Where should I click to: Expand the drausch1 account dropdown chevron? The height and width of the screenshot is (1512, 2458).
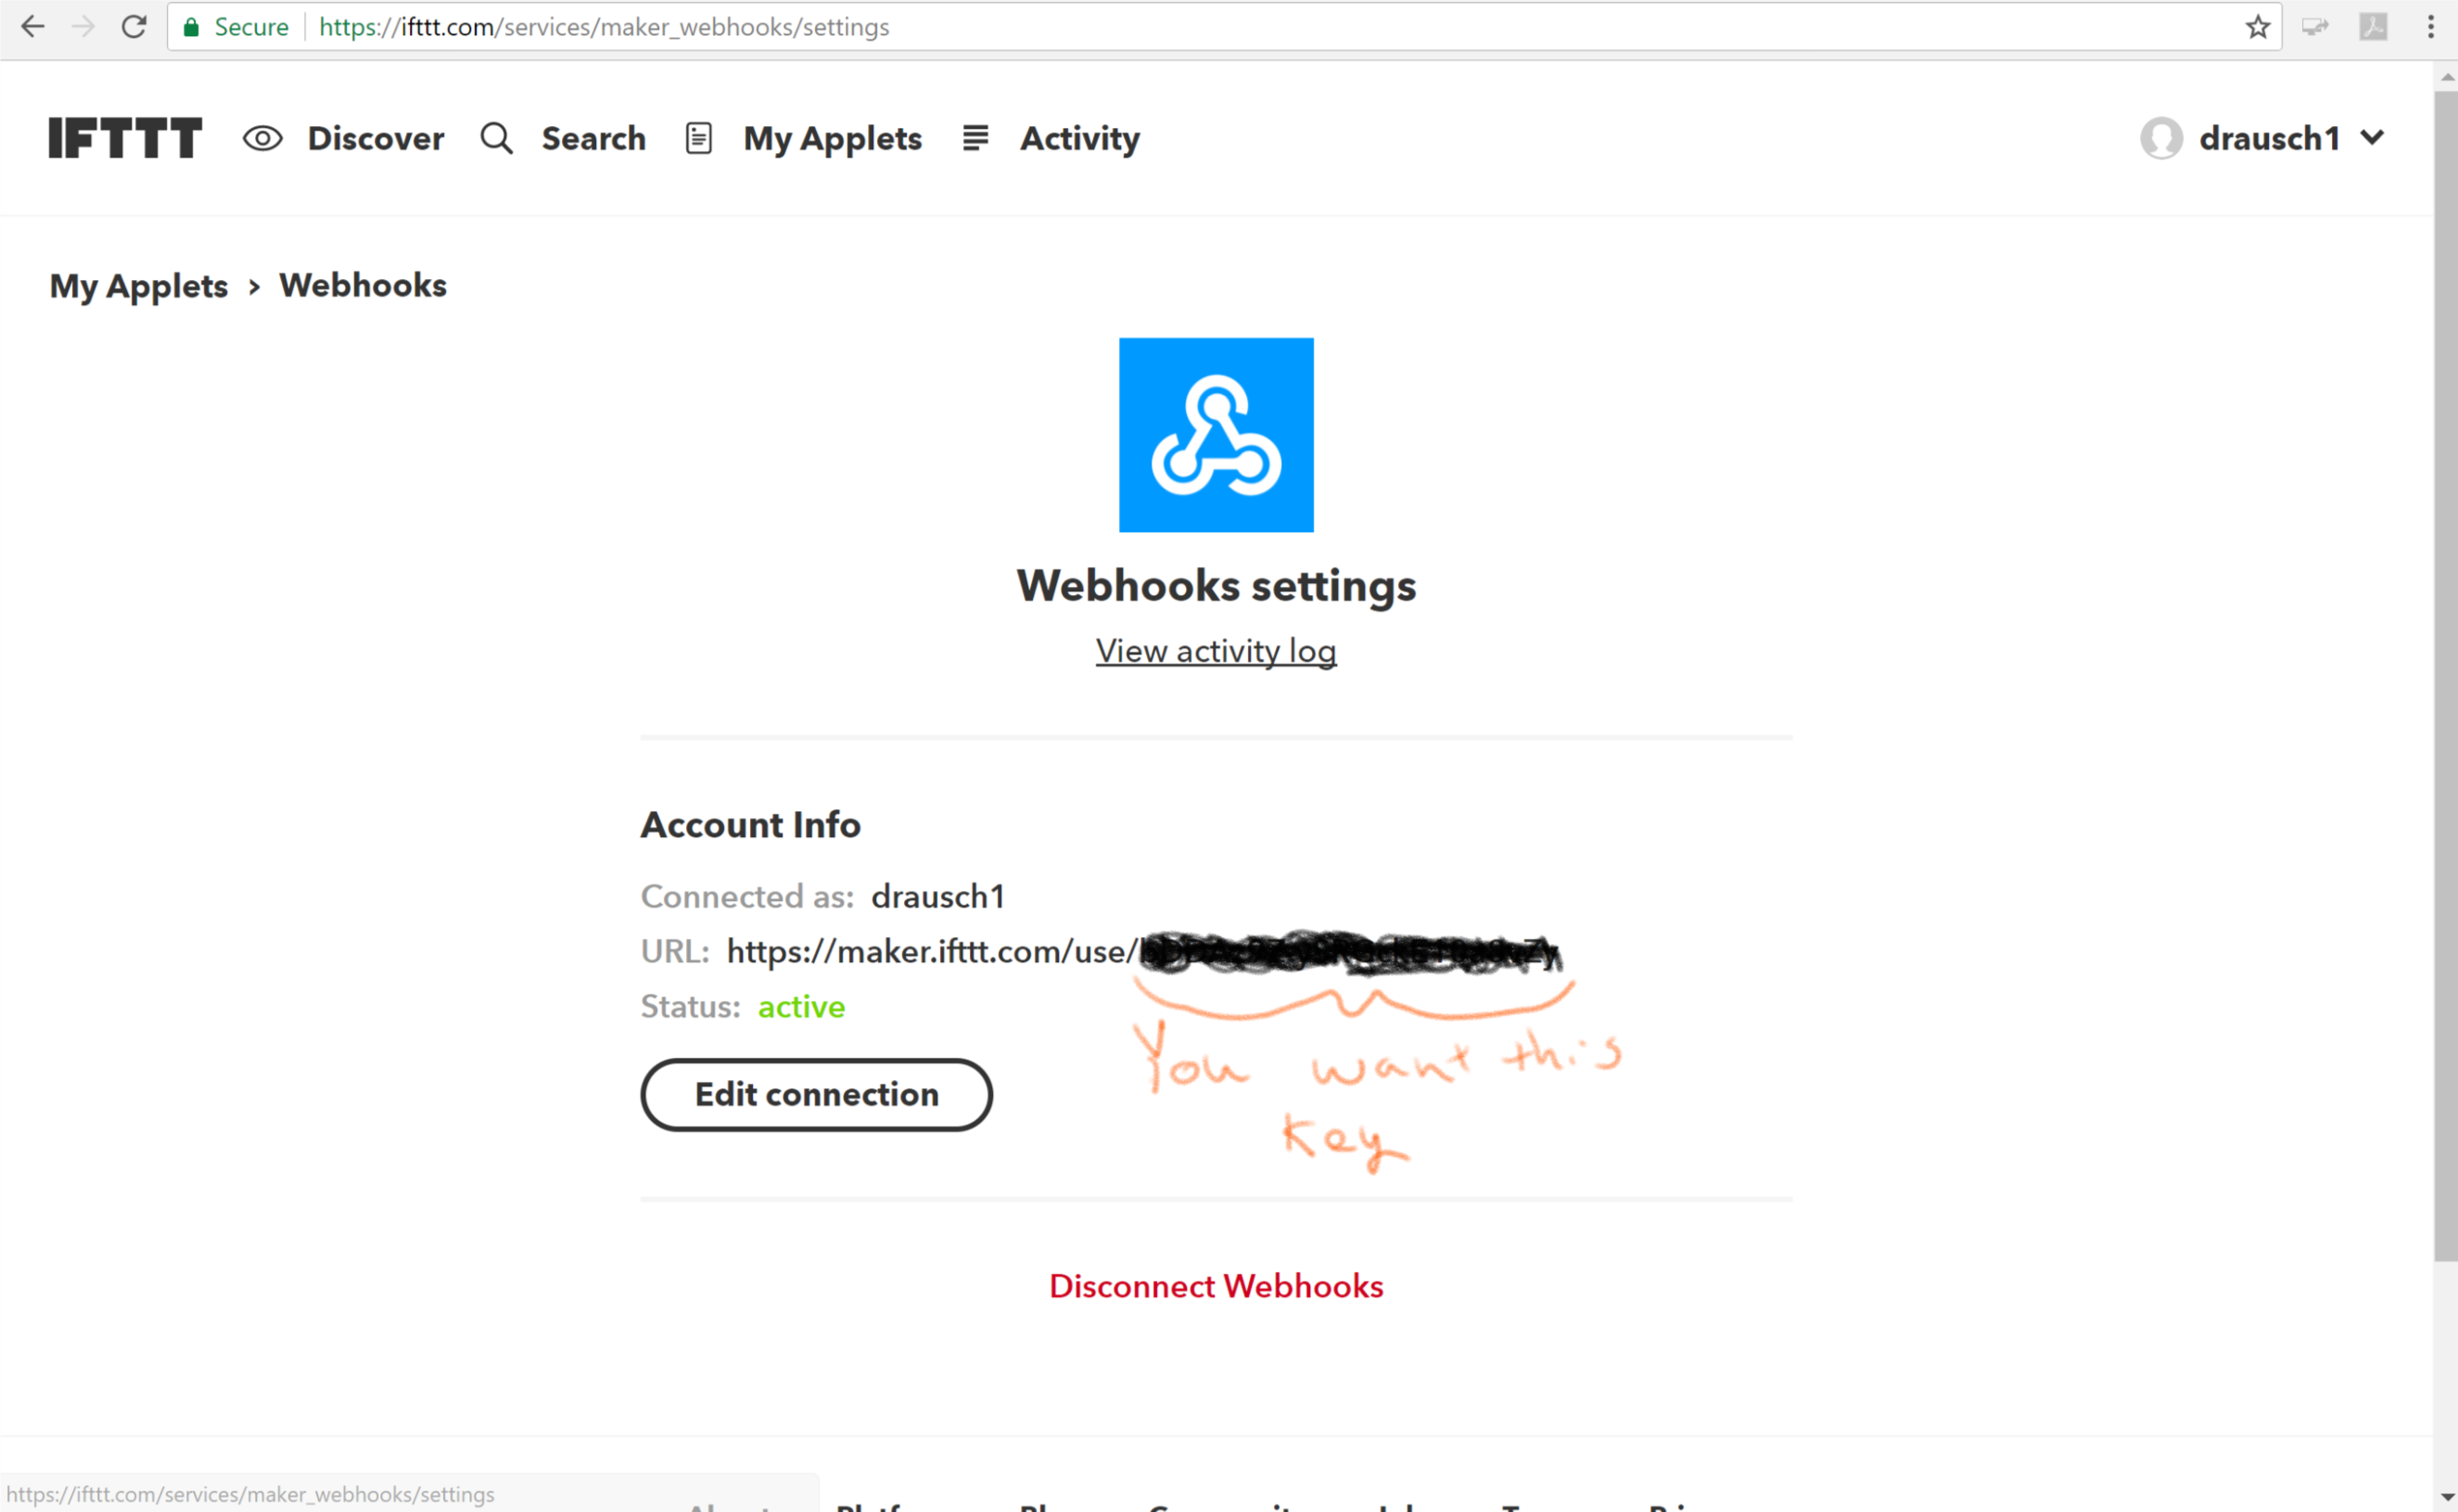[2373, 137]
